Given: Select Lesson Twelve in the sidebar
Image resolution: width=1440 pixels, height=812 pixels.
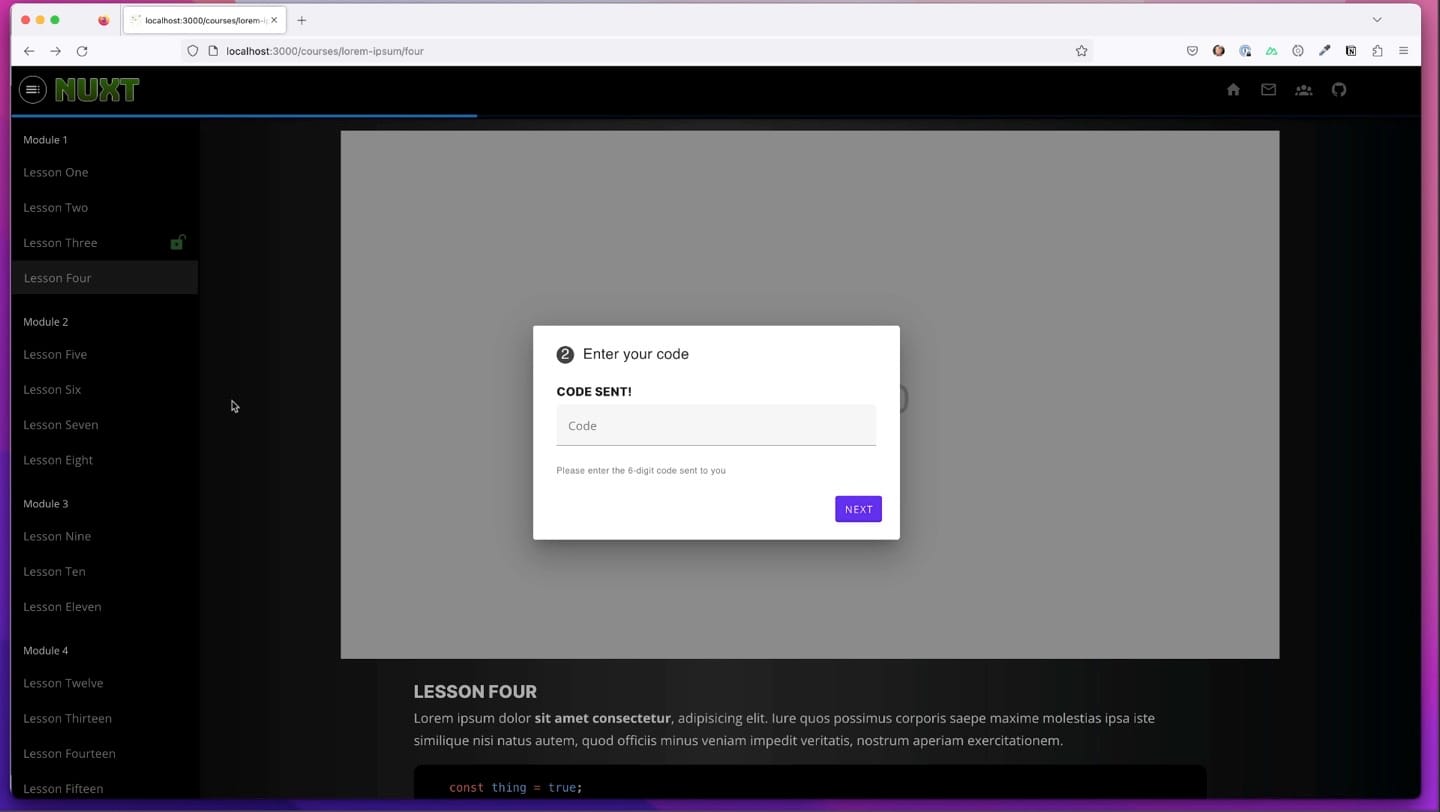Looking at the screenshot, I should tap(63, 683).
